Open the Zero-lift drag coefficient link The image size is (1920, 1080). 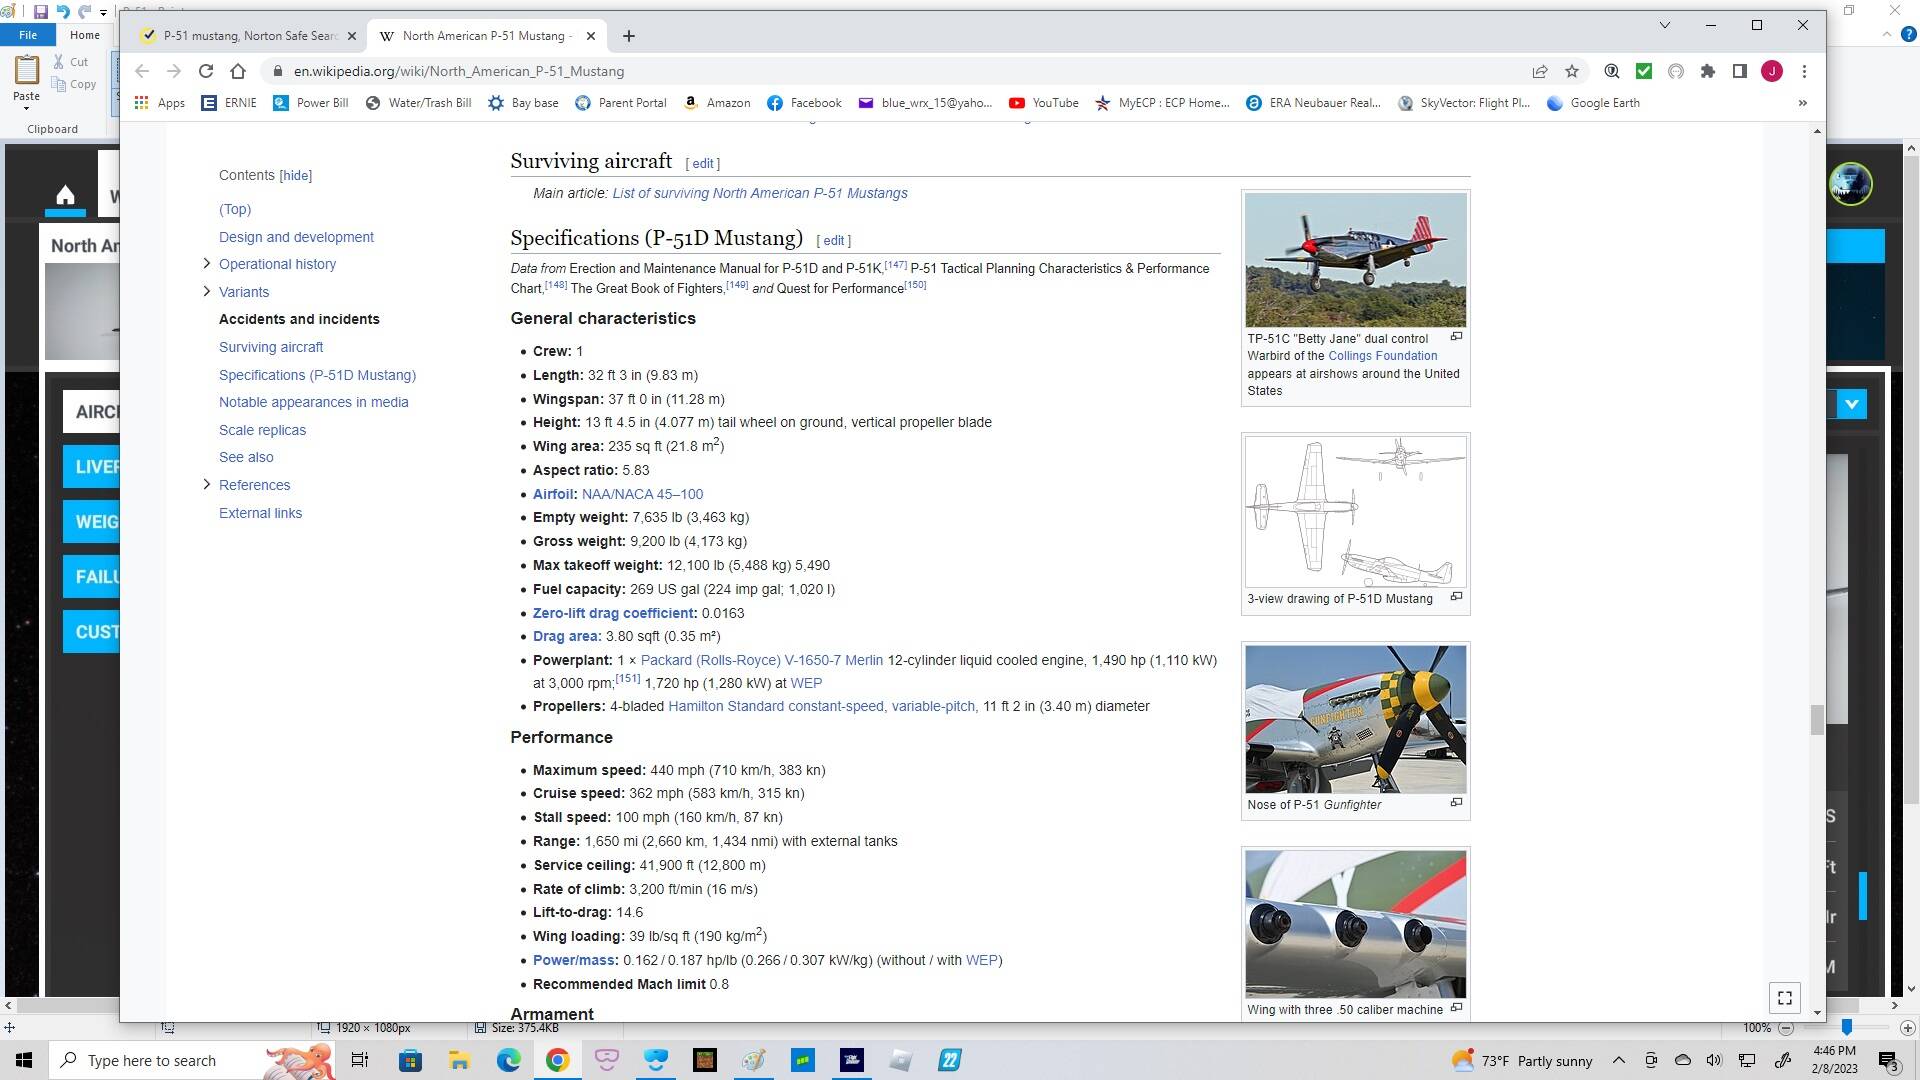613,613
